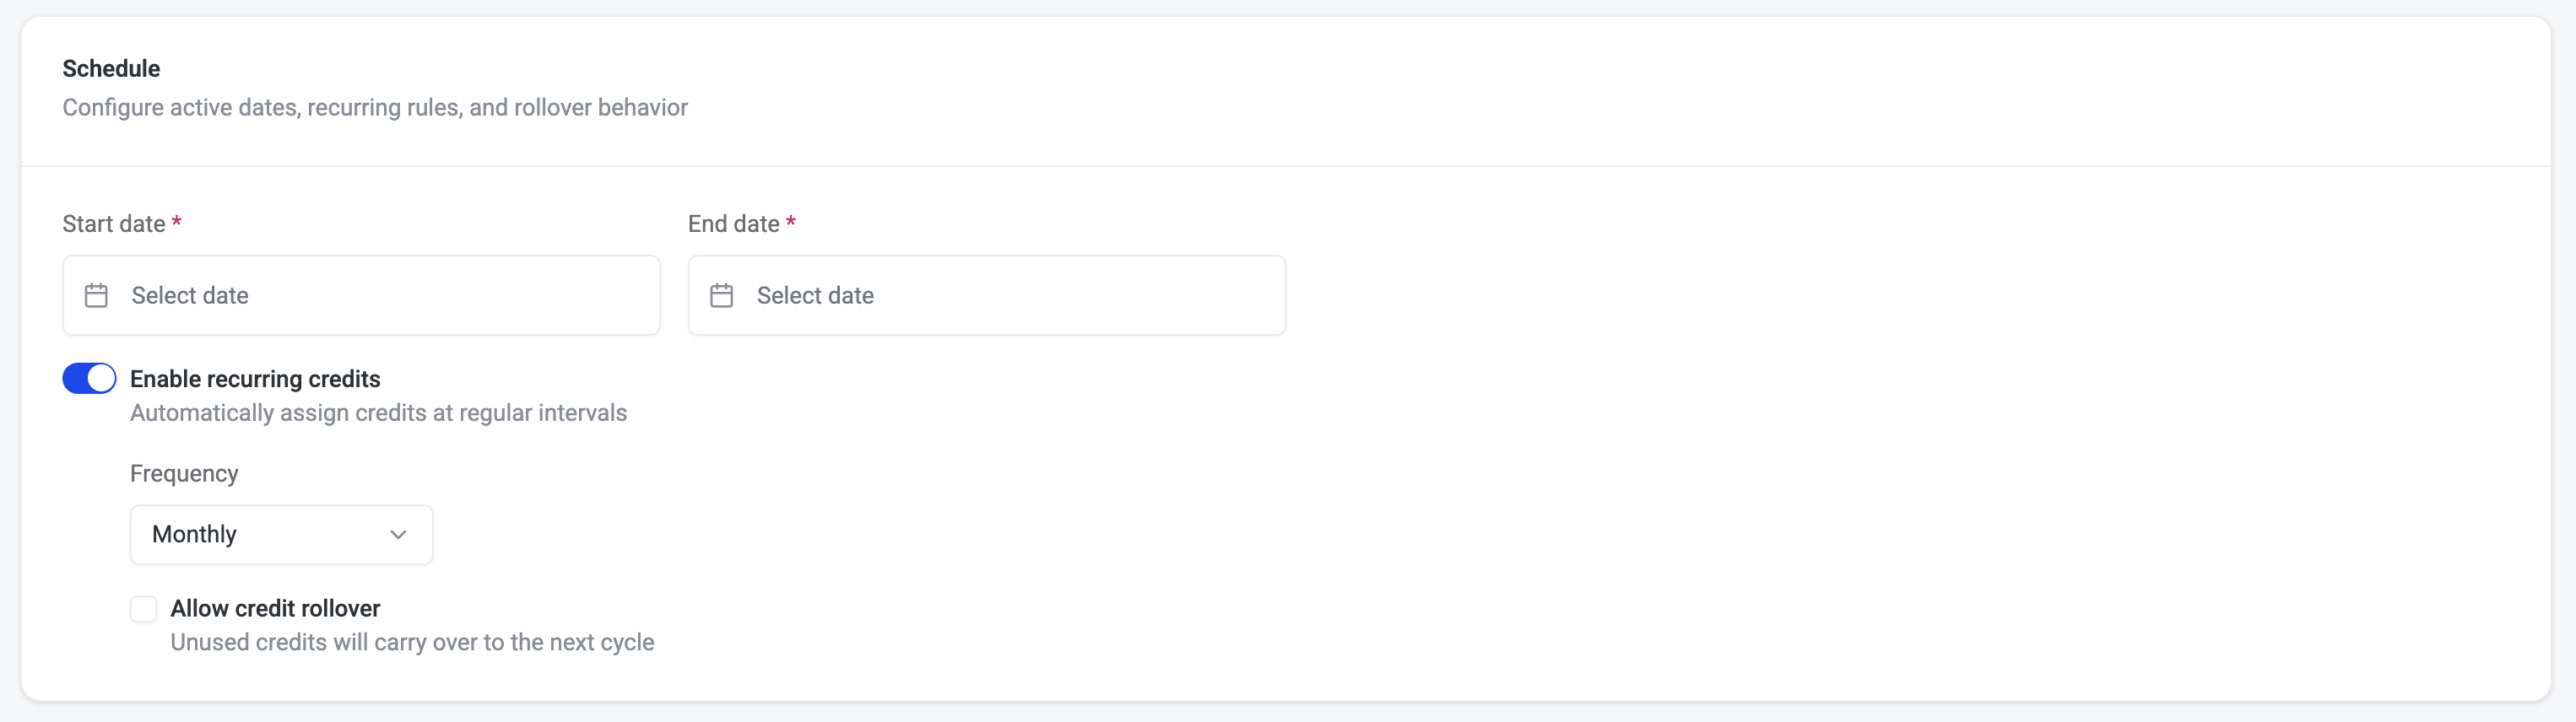The width and height of the screenshot is (2576, 722).
Task: Click the "Enable recurring credits" label
Action: (x=255, y=379)
